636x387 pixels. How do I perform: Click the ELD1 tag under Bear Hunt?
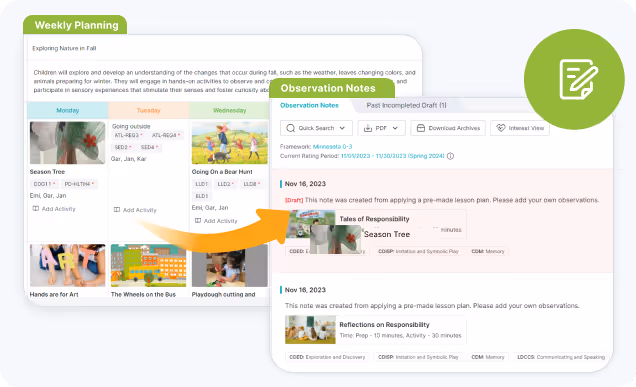pos(202,196)
